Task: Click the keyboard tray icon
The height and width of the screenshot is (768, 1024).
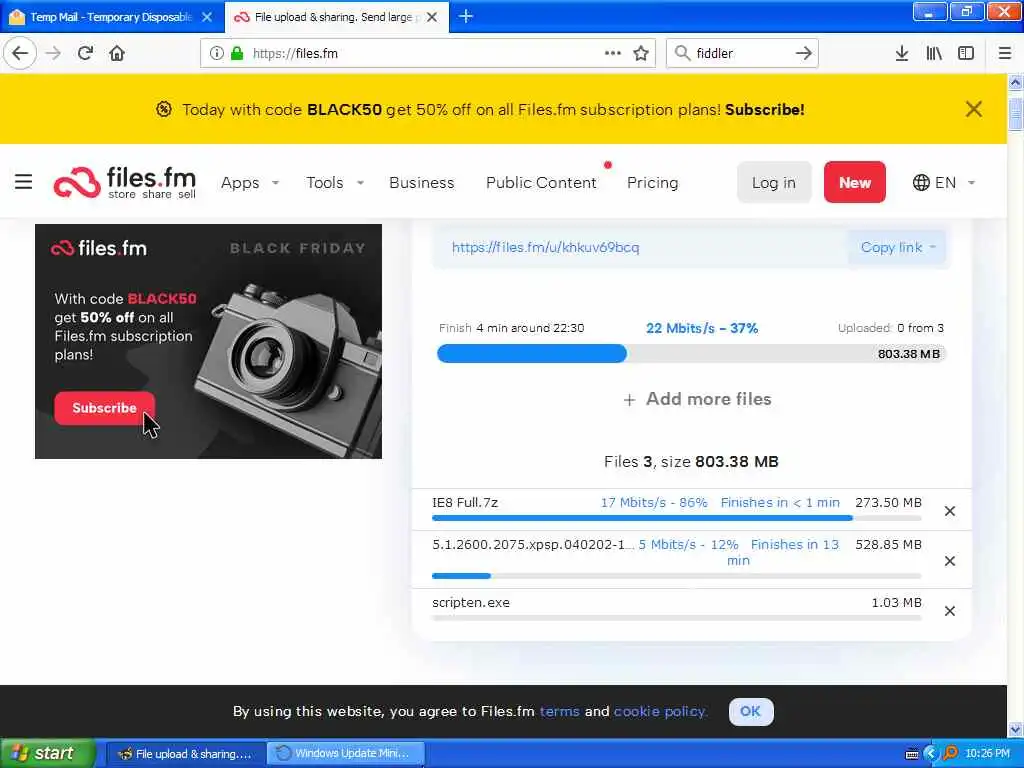Action: (912, 754)
